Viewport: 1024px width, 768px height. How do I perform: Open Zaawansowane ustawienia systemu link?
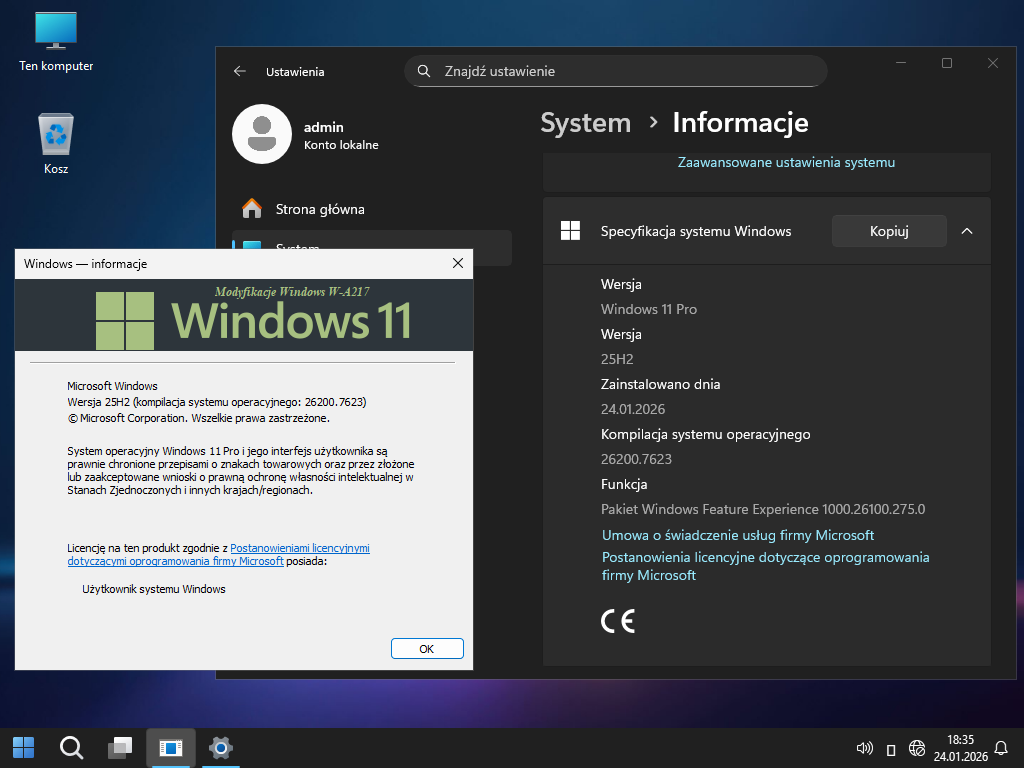point(786,162)
